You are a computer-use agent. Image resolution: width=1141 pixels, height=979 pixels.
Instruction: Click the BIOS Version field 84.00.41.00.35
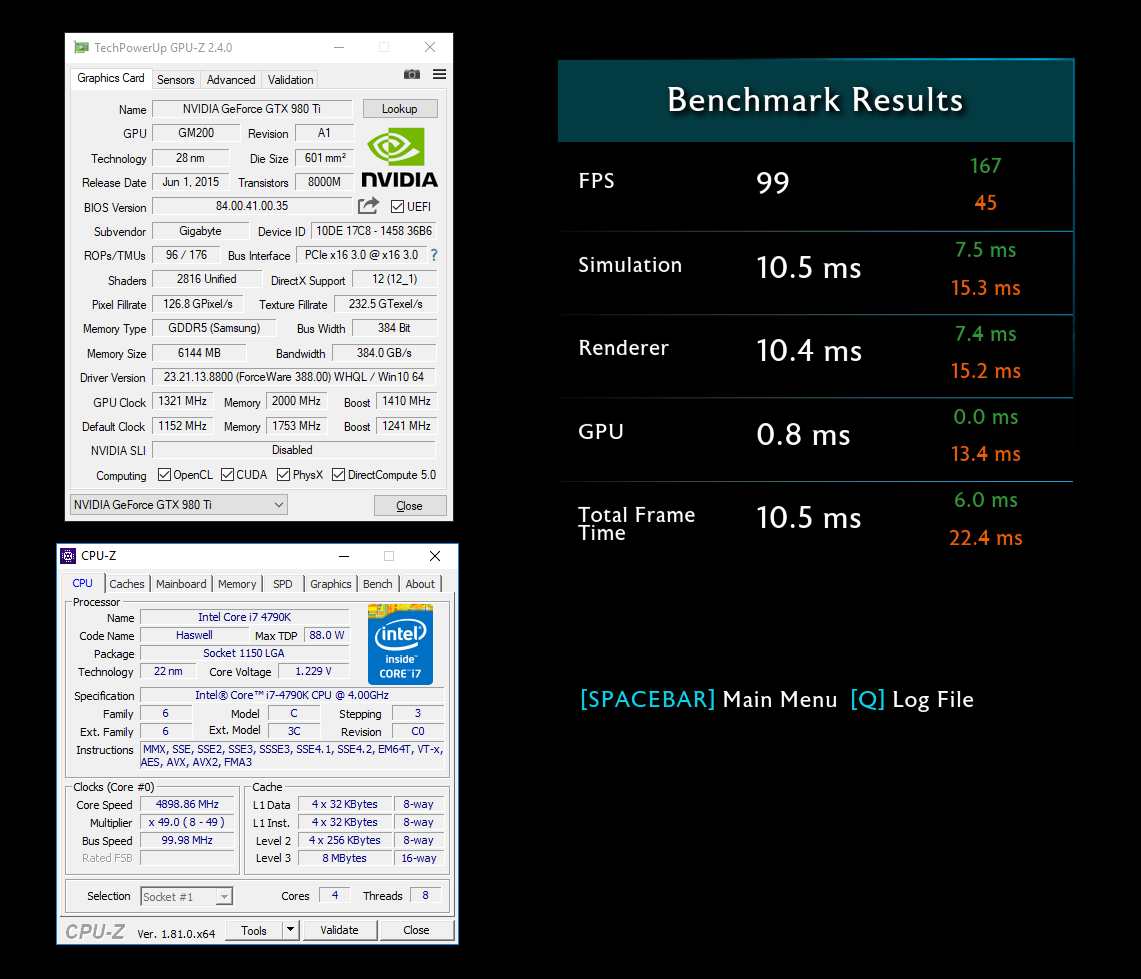(252, 206)
